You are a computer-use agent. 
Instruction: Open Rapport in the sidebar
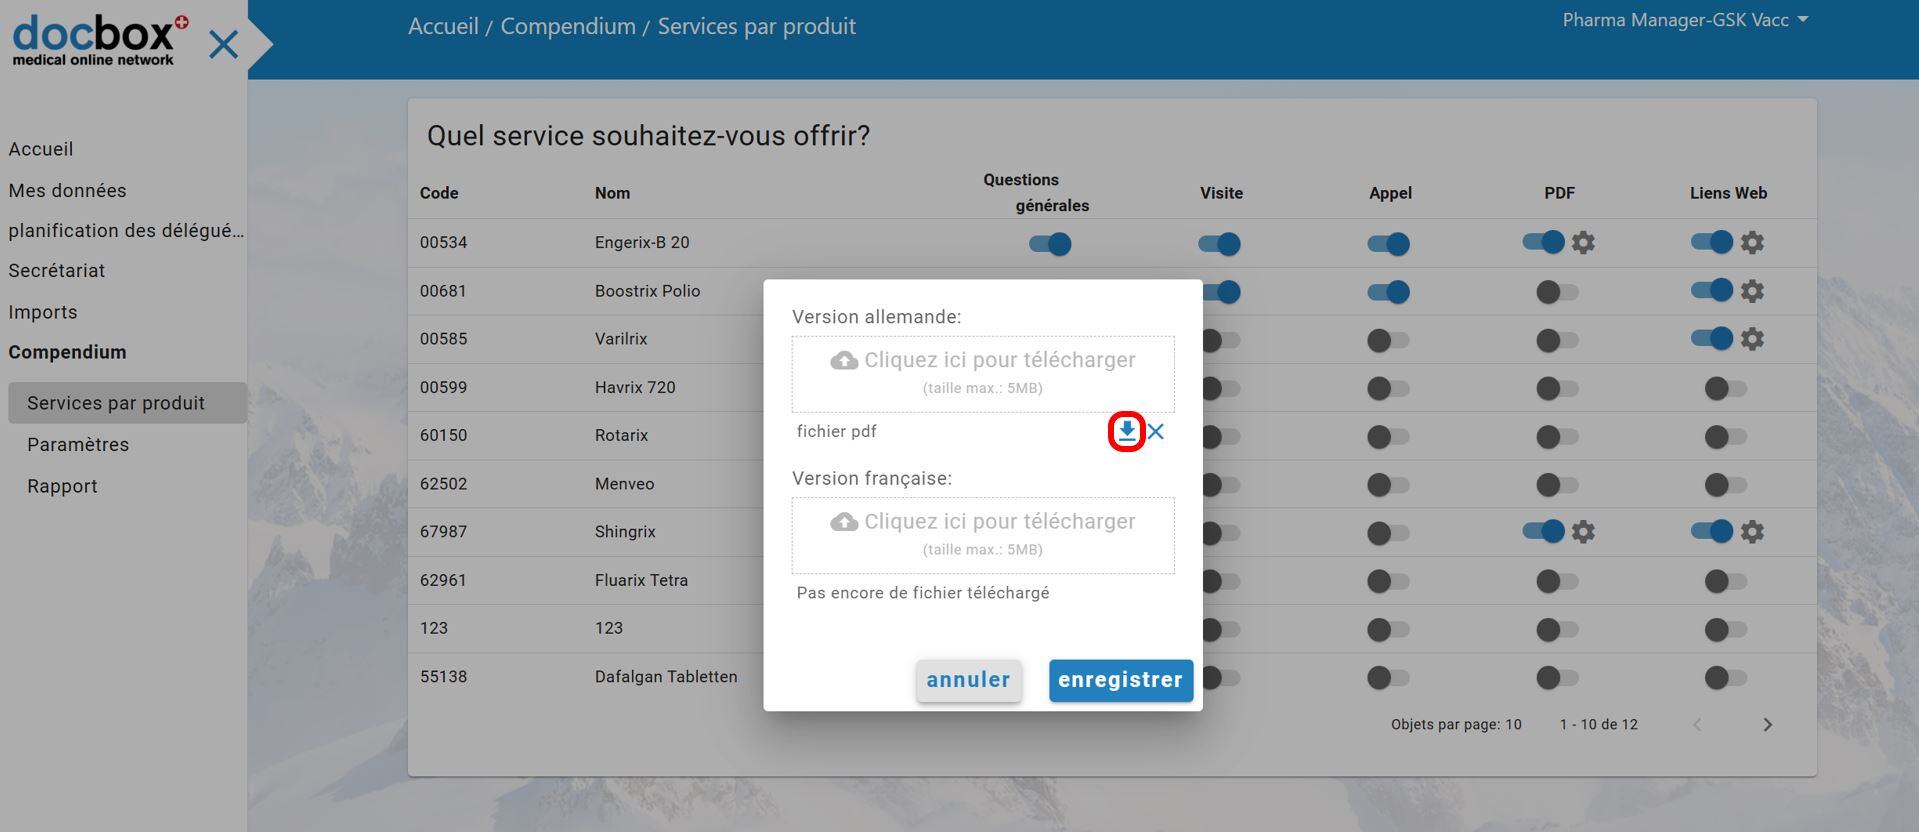(x=62, y=487)
